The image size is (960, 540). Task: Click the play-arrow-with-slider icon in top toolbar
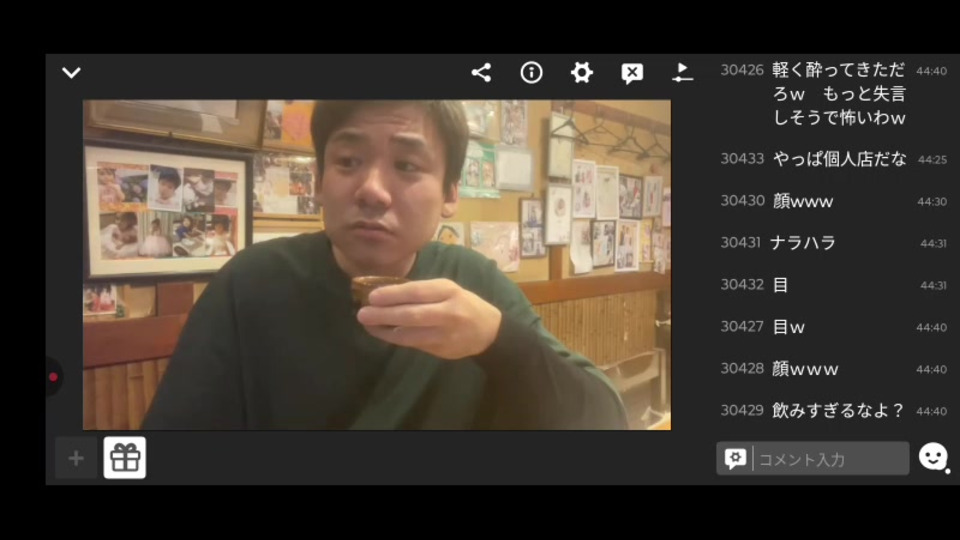[682, 72]
